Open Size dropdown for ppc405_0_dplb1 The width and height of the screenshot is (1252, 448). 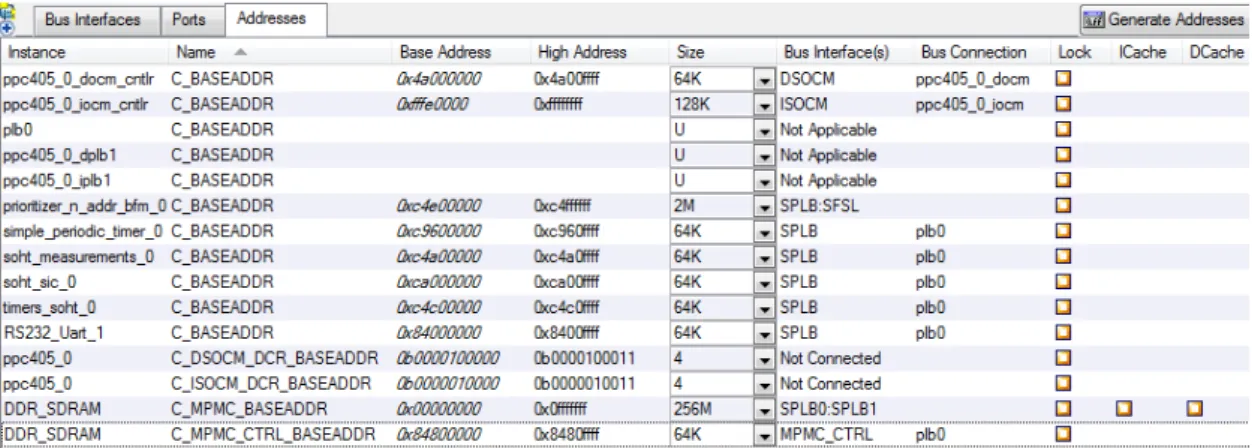click(765, 155)
